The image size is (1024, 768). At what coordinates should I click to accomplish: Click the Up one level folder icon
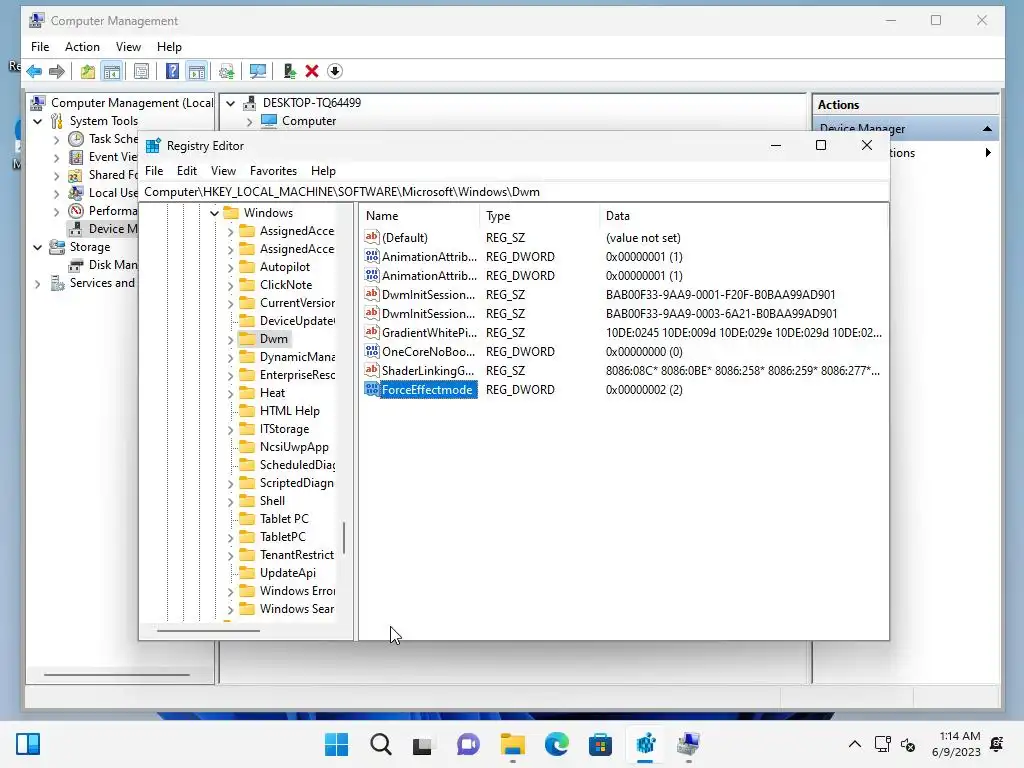[88, 71]
